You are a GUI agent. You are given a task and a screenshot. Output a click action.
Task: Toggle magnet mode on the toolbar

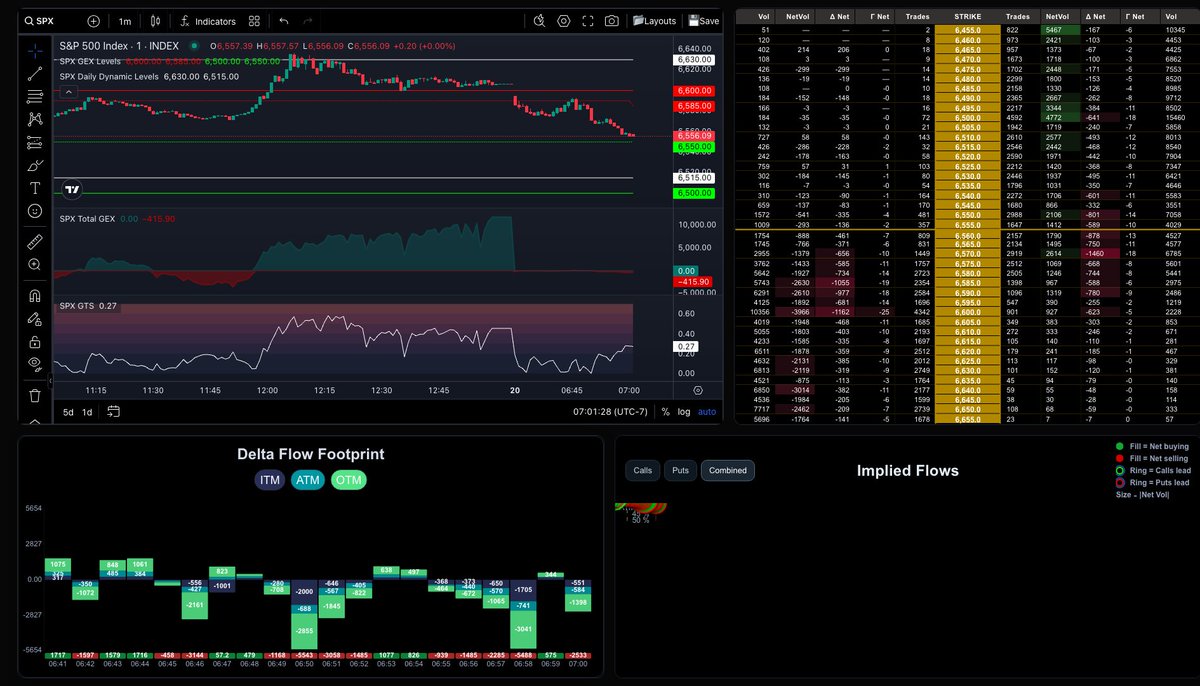click(35, 296)
